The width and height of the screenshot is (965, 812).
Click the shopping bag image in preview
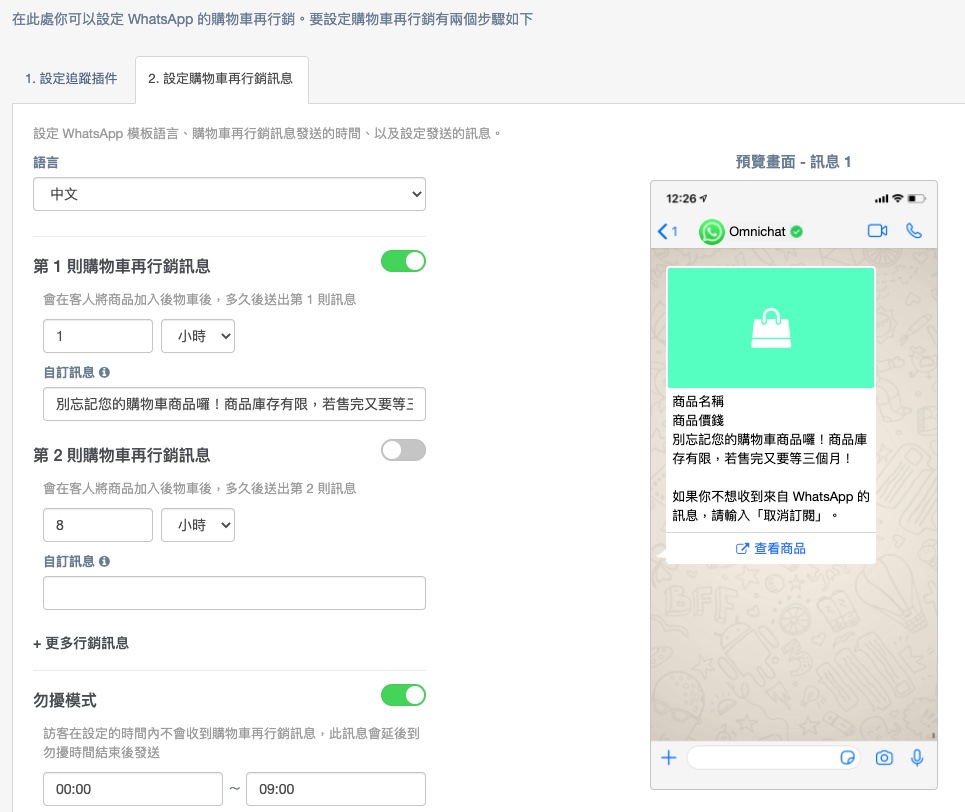pyautogui.click(x=771, y=328)
